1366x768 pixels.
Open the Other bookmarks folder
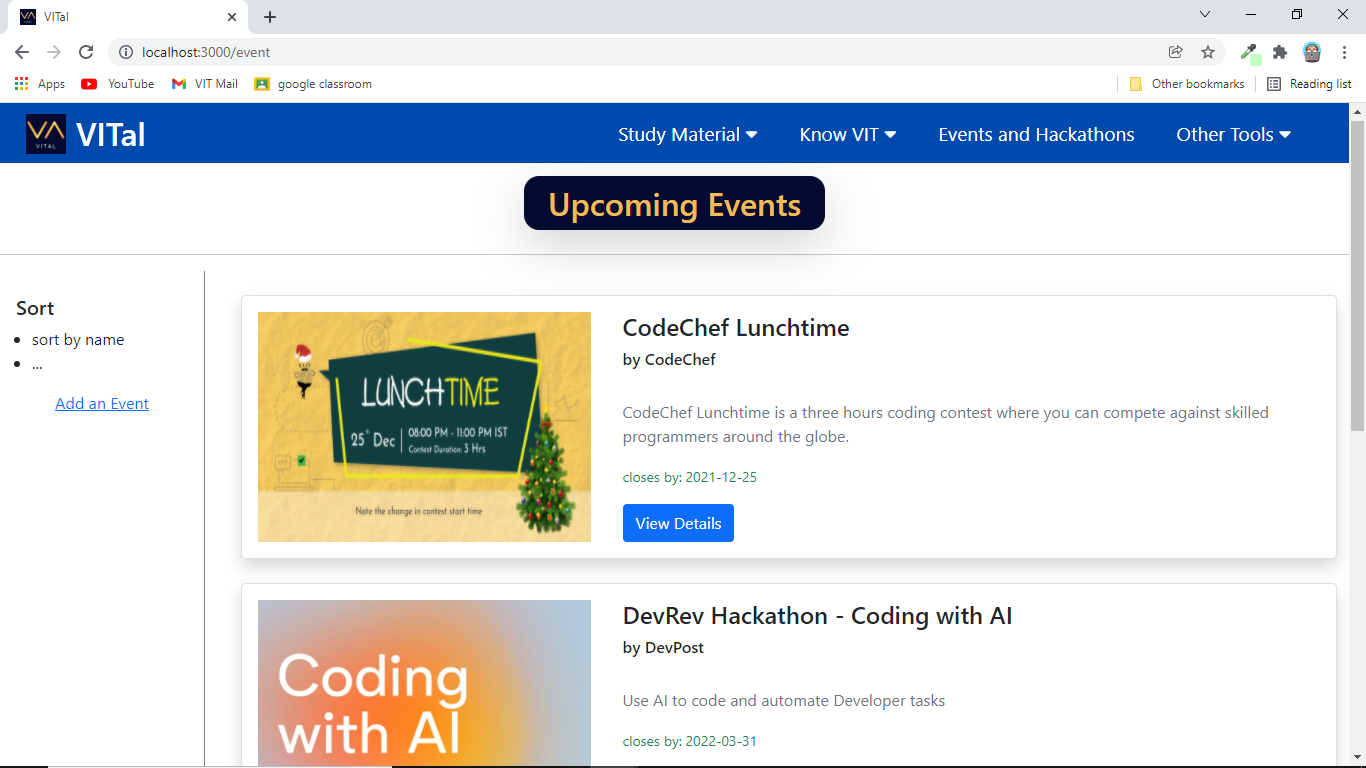pyautogui.click(x=1187, y=84)
